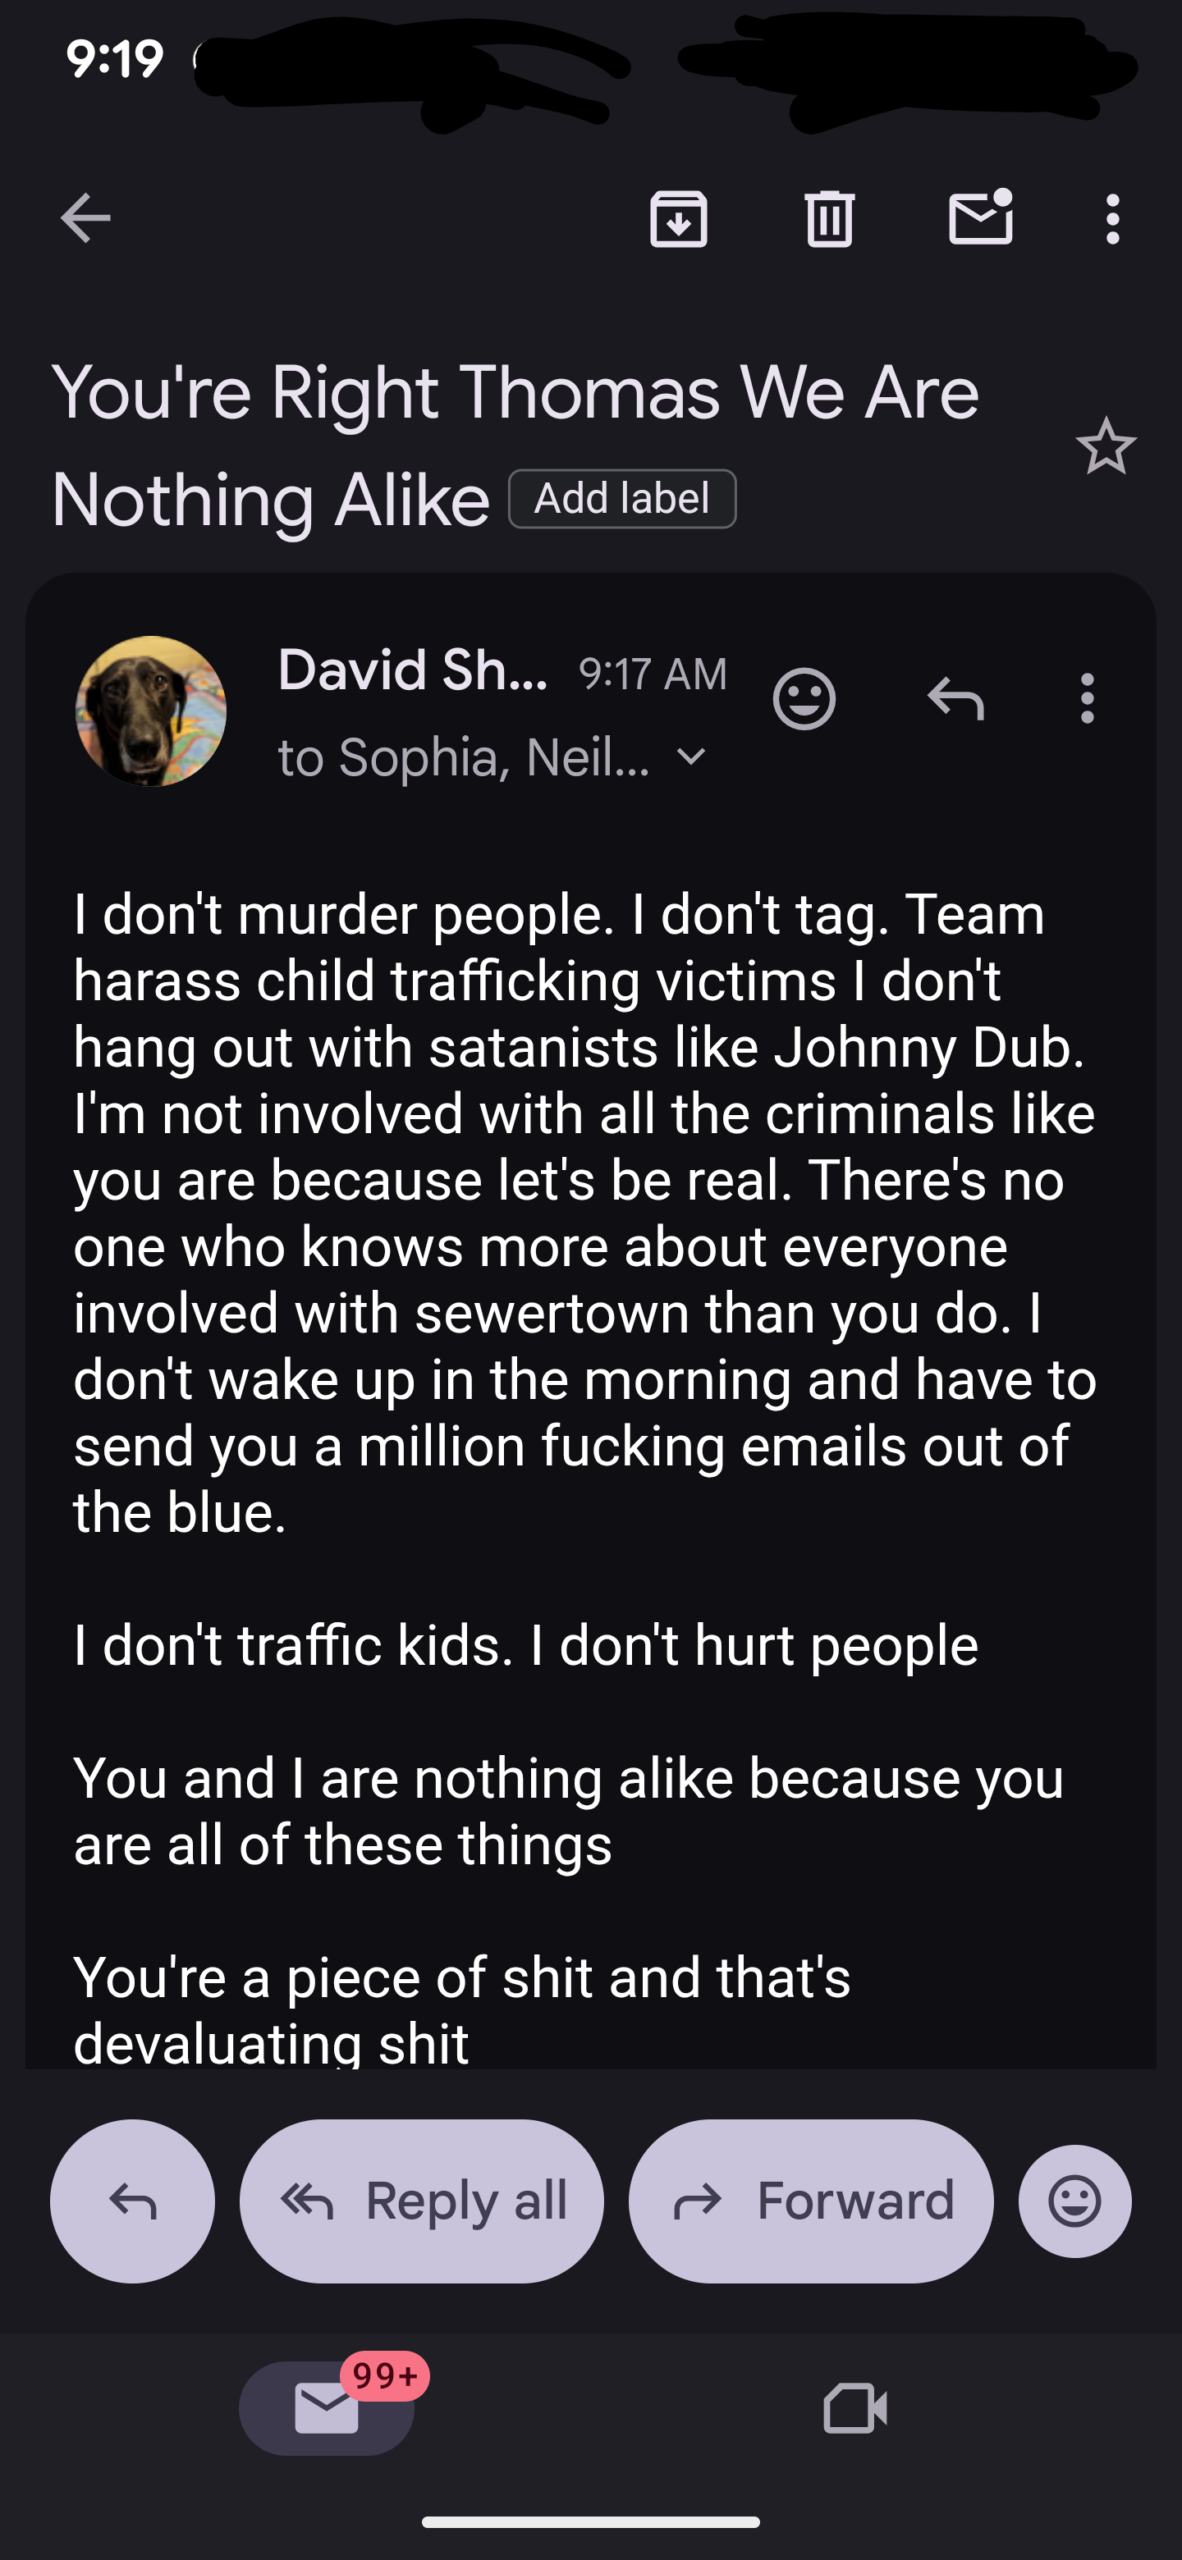Delete the email with trash icon
The image size is (1182, 2560).
tap(829, 218)
